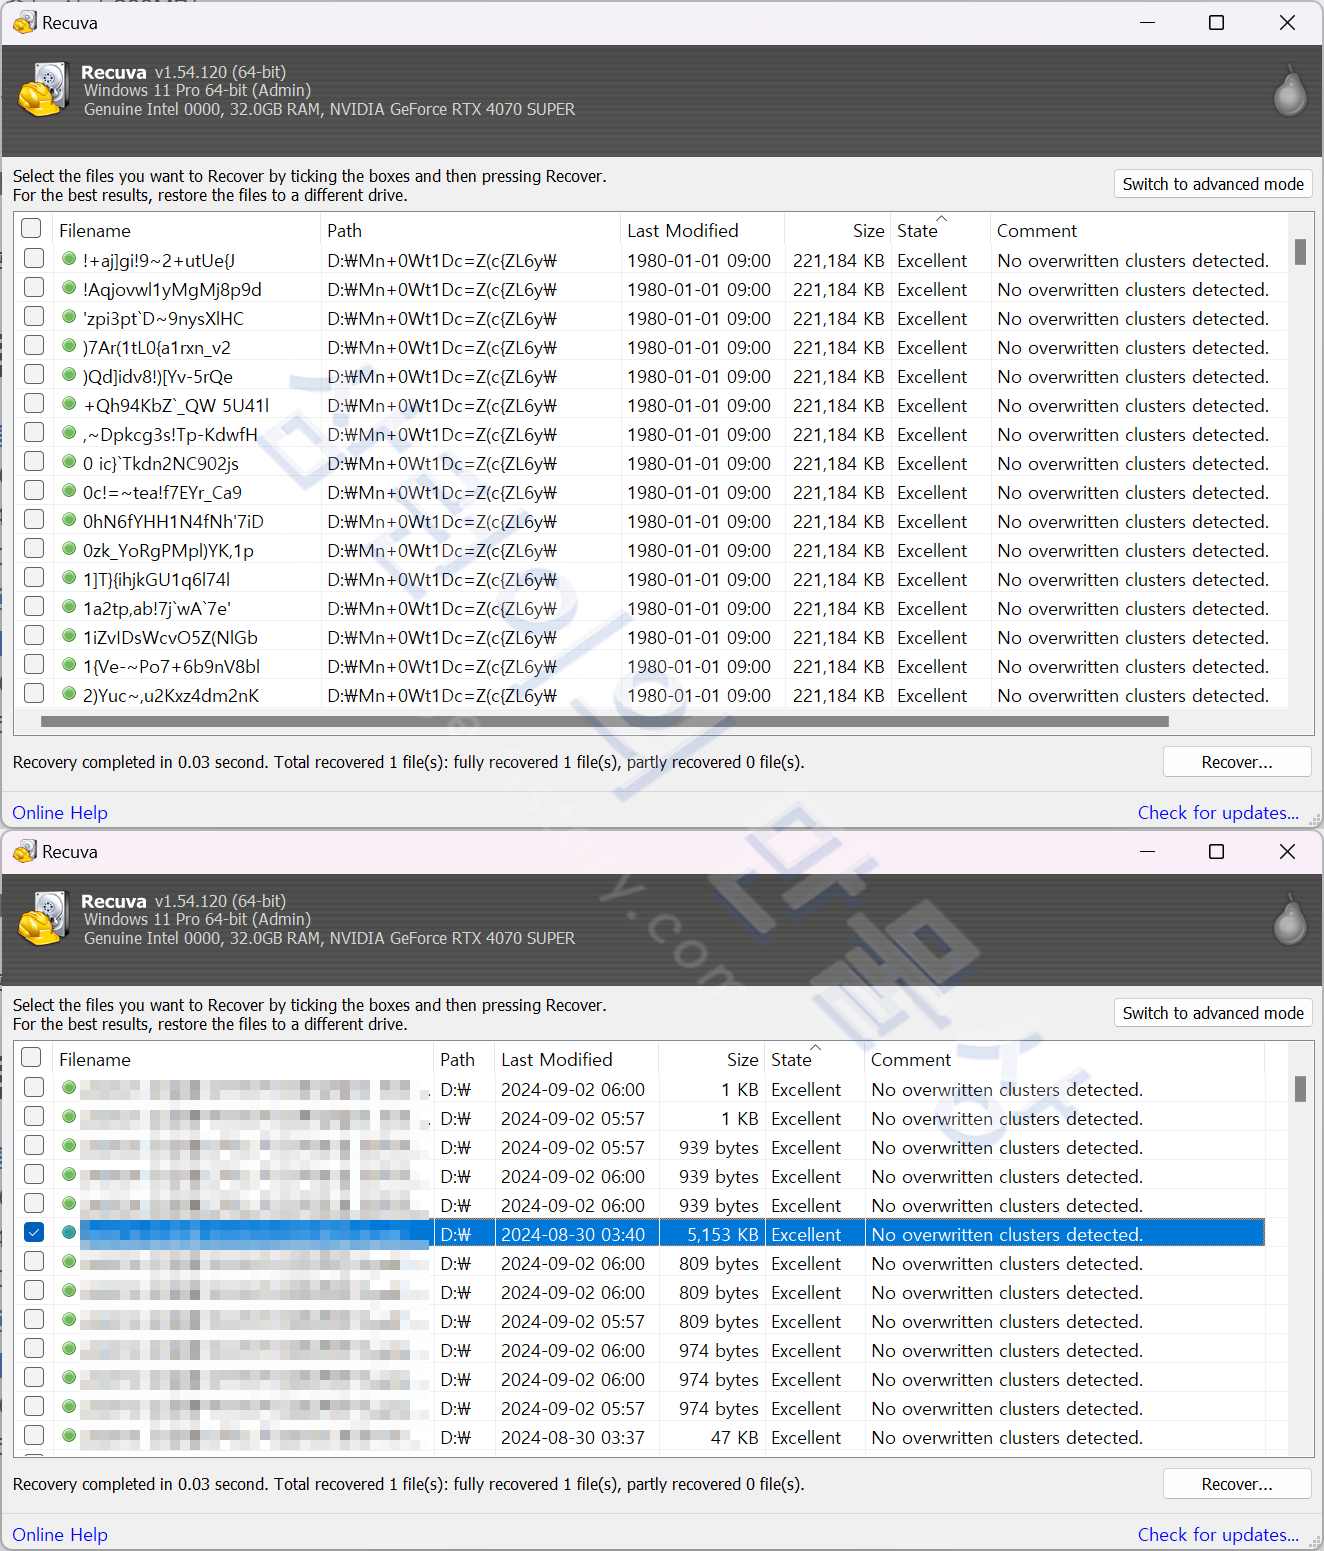
Task: Sort bottom list by Path column
Action: (x=464, y=1059)
